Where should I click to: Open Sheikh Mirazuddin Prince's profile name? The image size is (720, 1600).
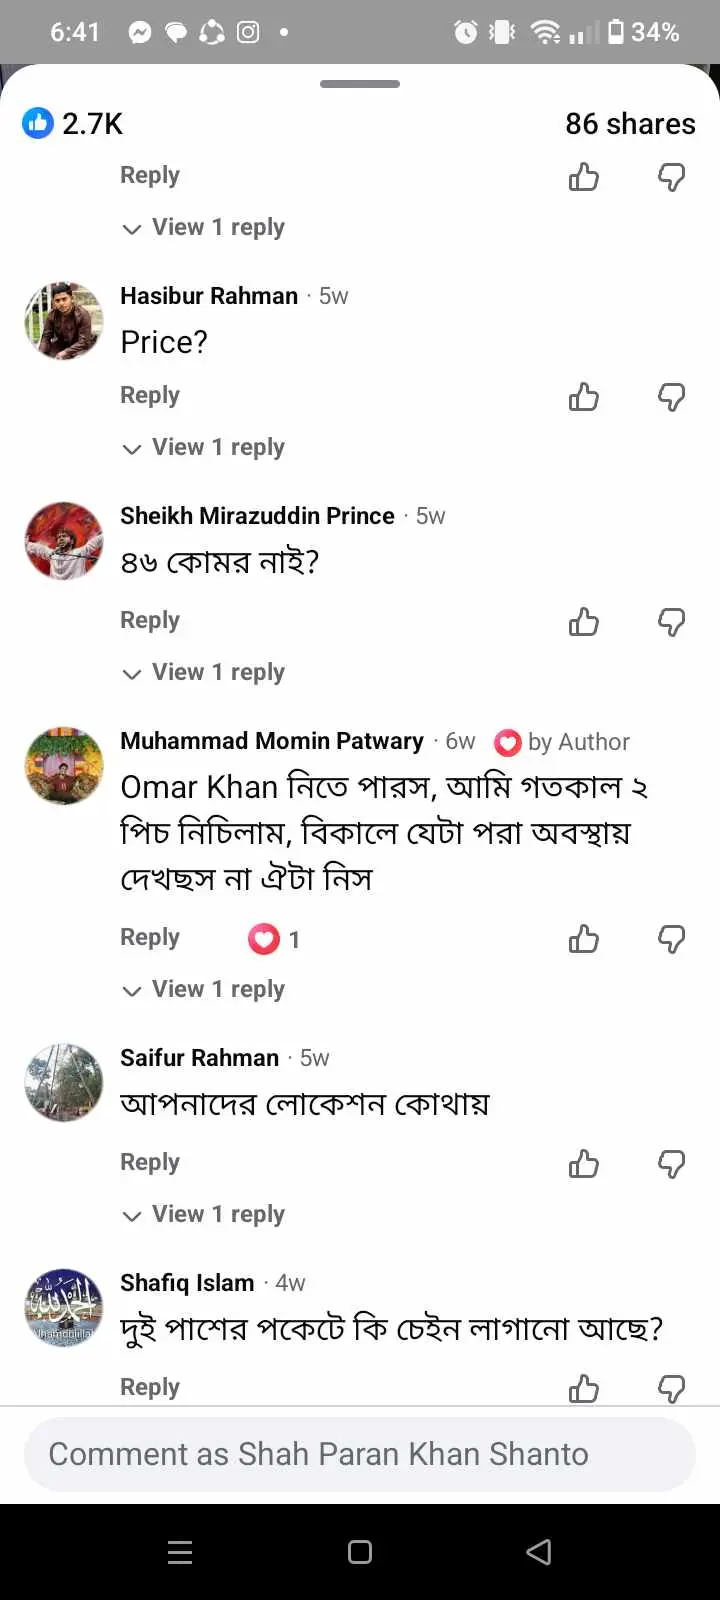[257, 516]
